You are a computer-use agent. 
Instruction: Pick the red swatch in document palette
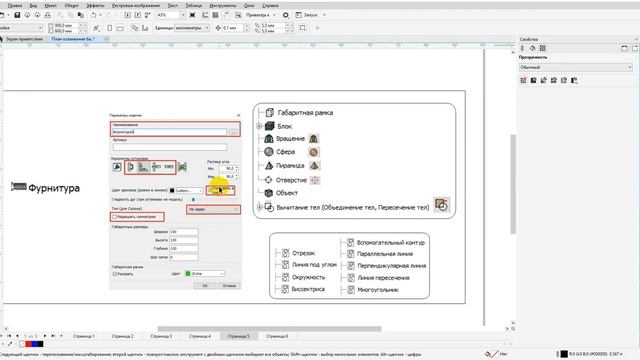[29, 344]
